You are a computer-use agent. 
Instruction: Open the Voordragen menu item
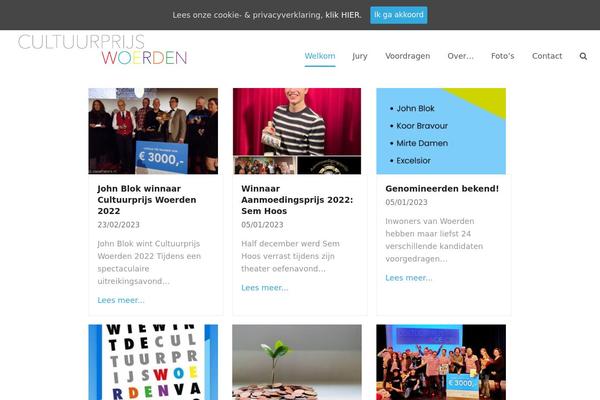[x=408, y=56]
